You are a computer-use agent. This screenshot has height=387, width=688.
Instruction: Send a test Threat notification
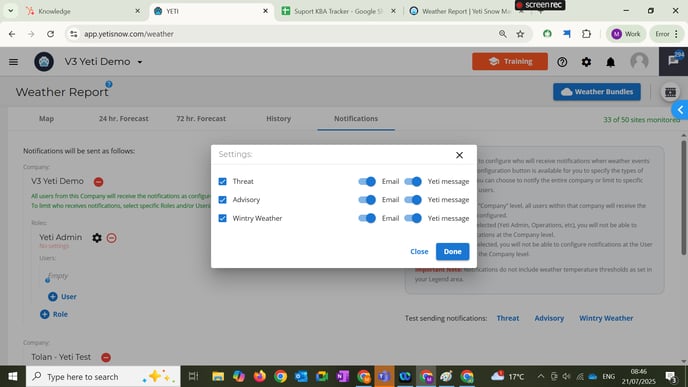[508, 318]
